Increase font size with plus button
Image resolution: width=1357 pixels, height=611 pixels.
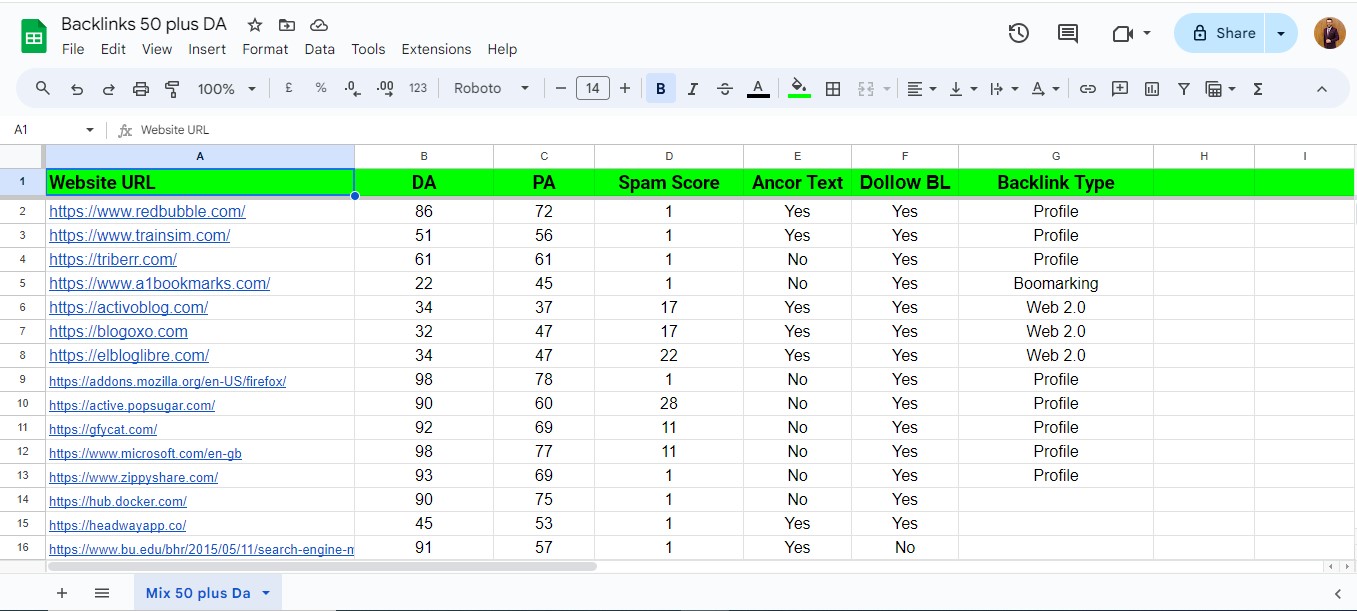[625, 88]
